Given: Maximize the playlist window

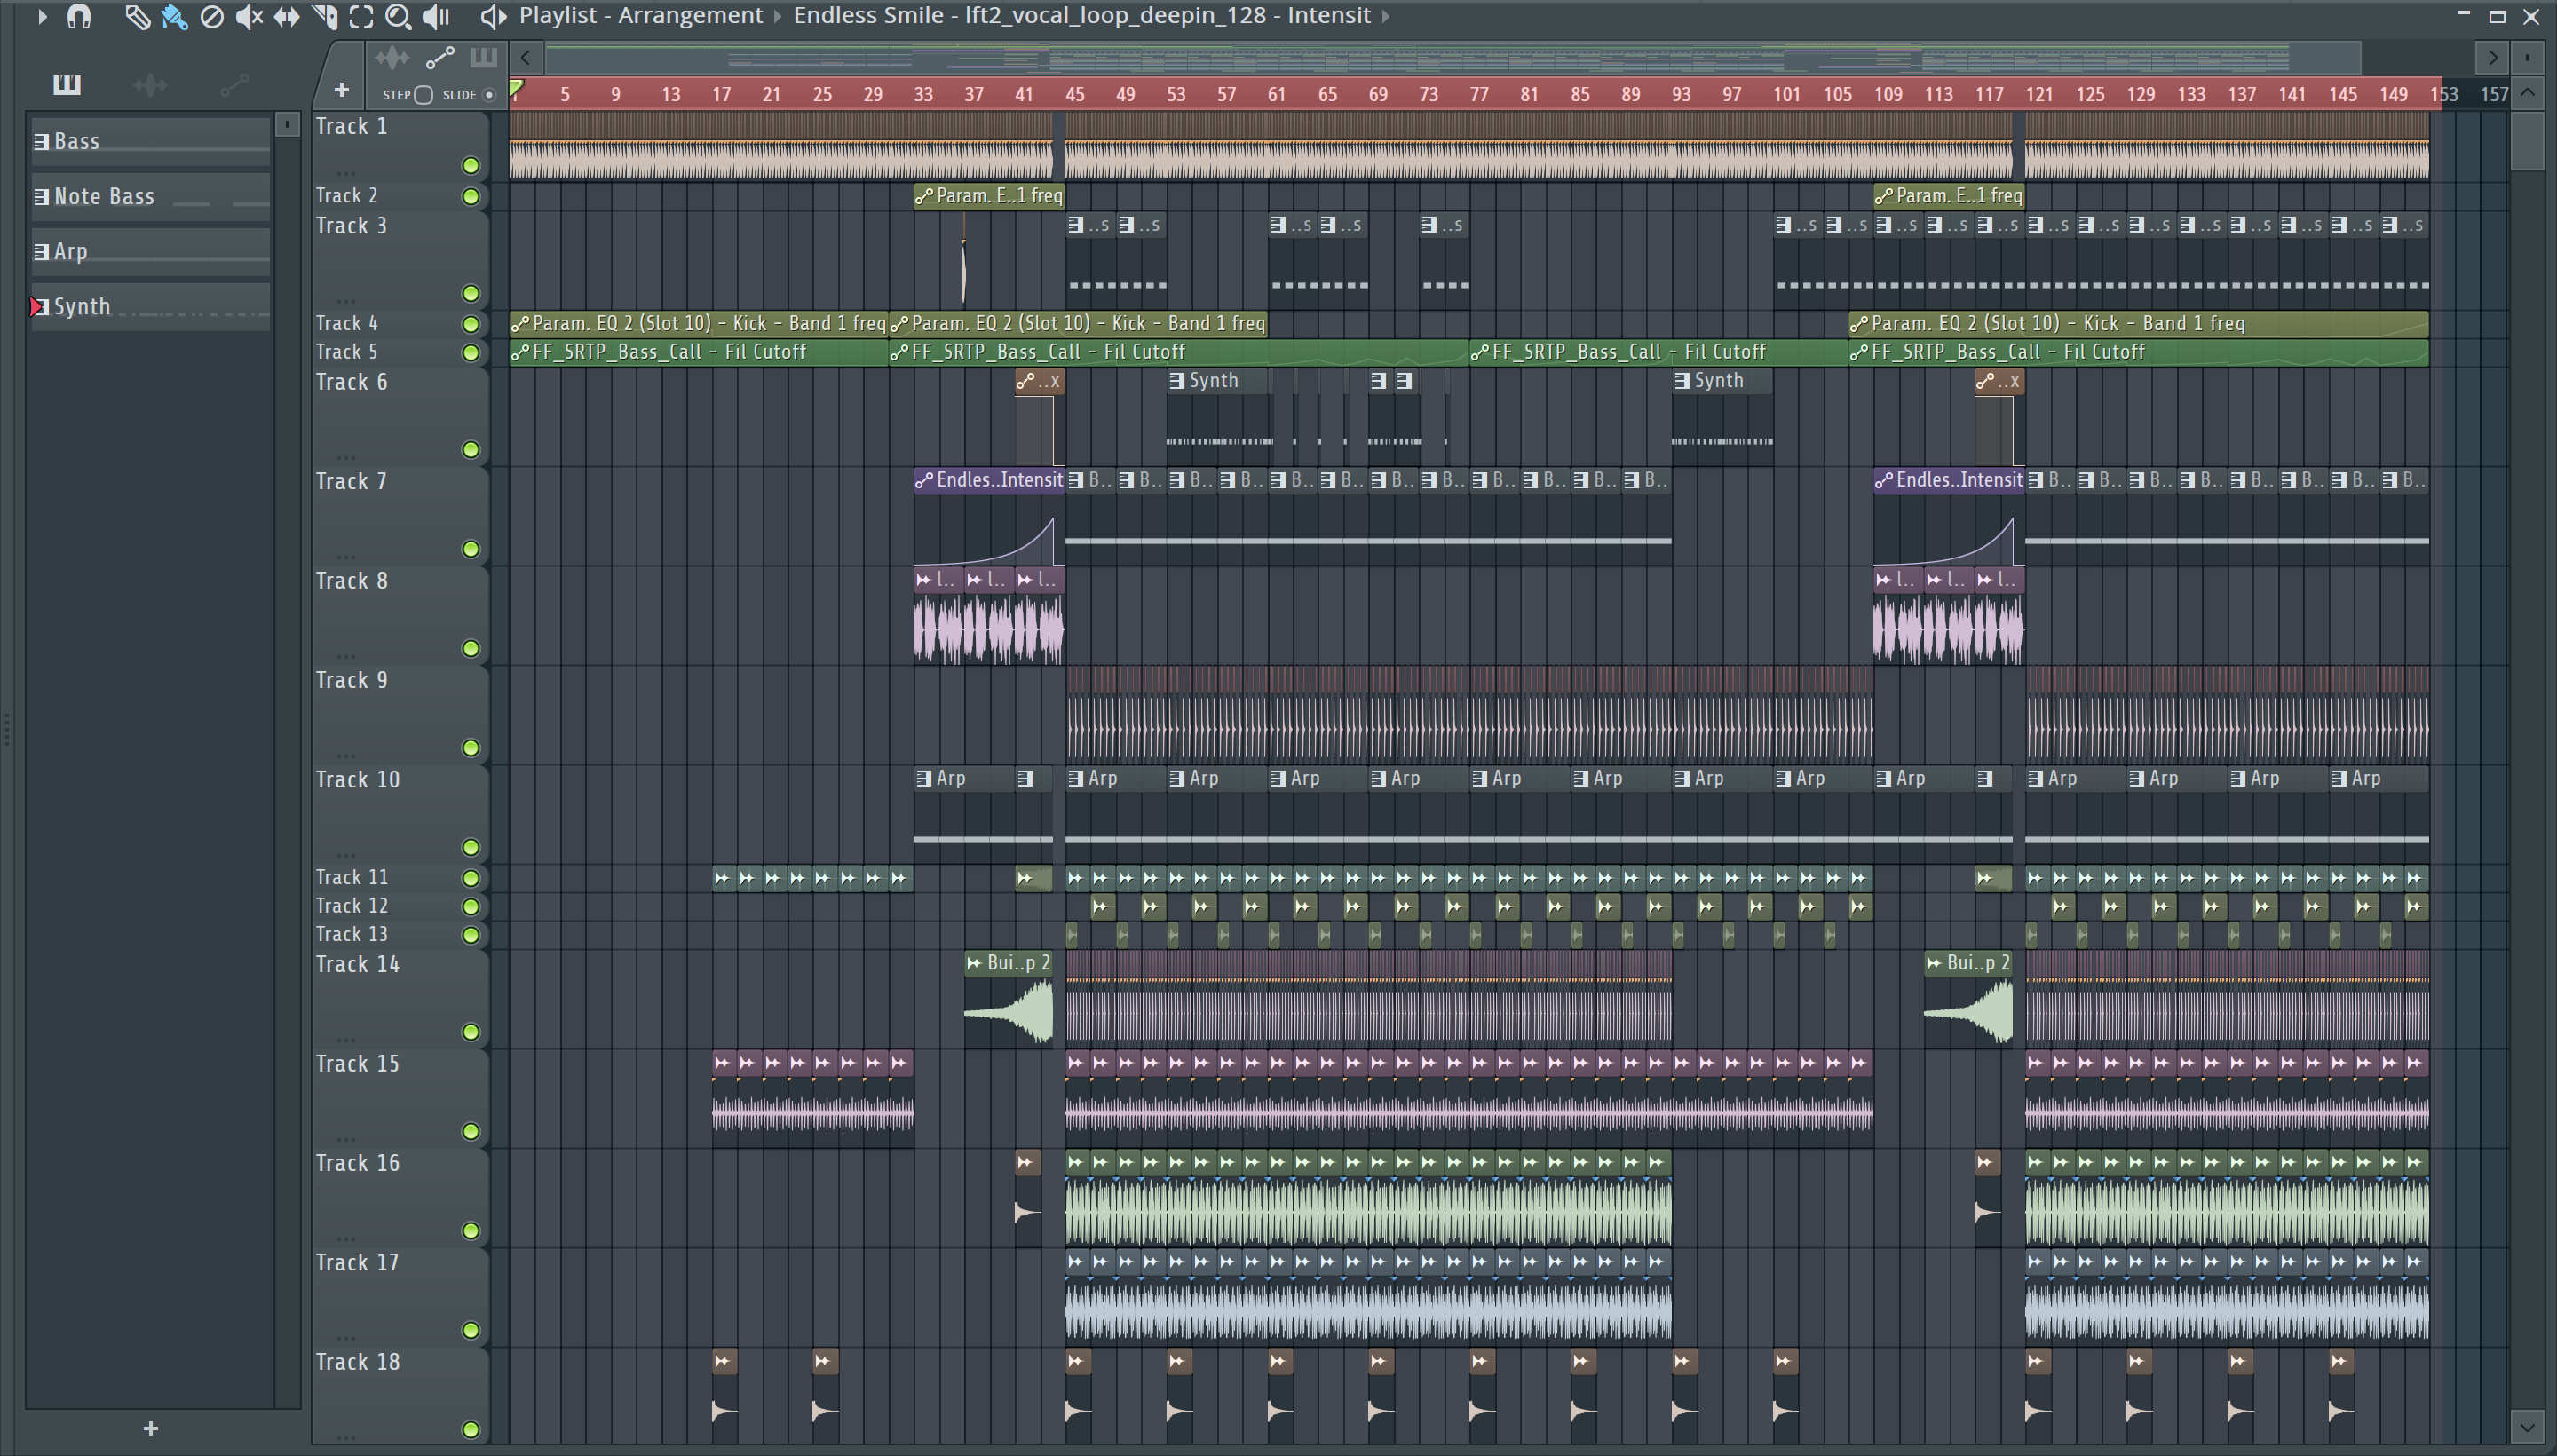Looking at the screenshot, I should click(2497, 16).
